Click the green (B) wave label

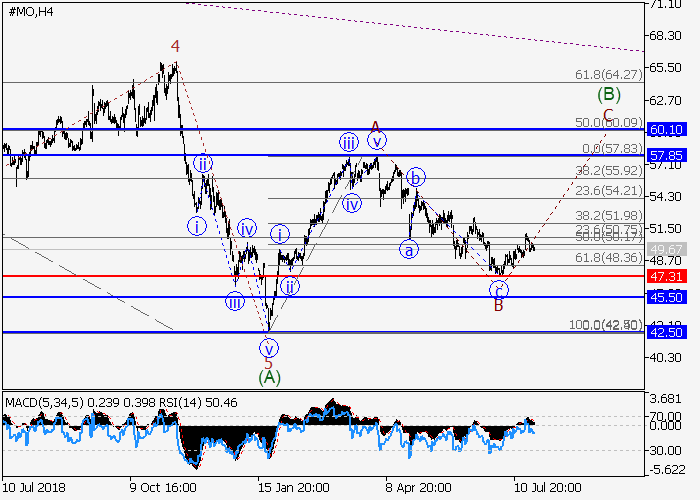pos(609,95)
